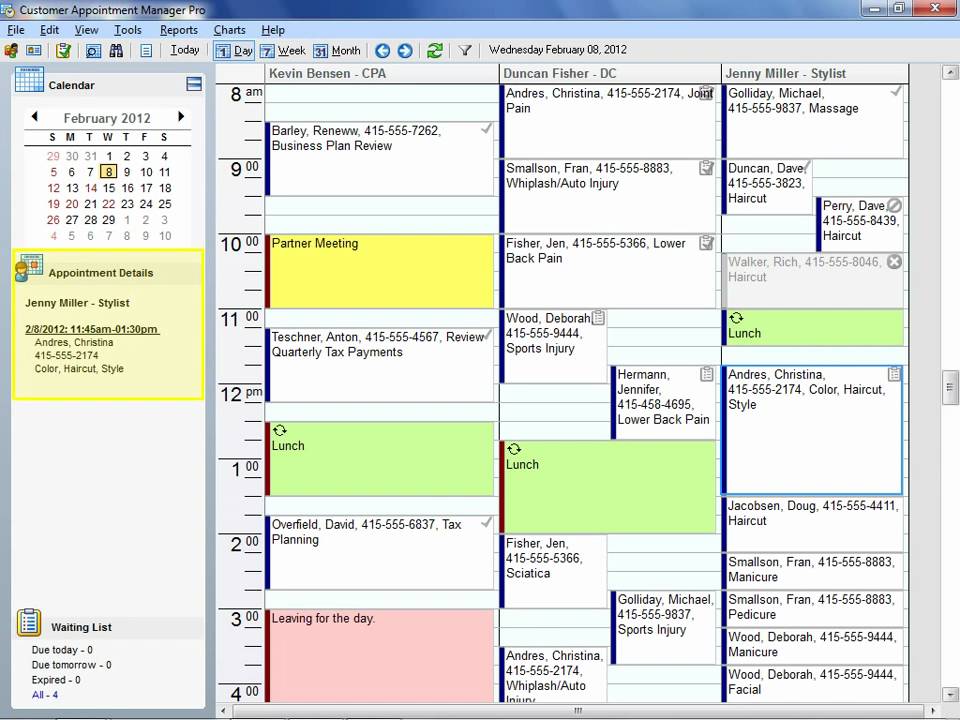Go to previous day with blue left arrow

tap(383, 51)
